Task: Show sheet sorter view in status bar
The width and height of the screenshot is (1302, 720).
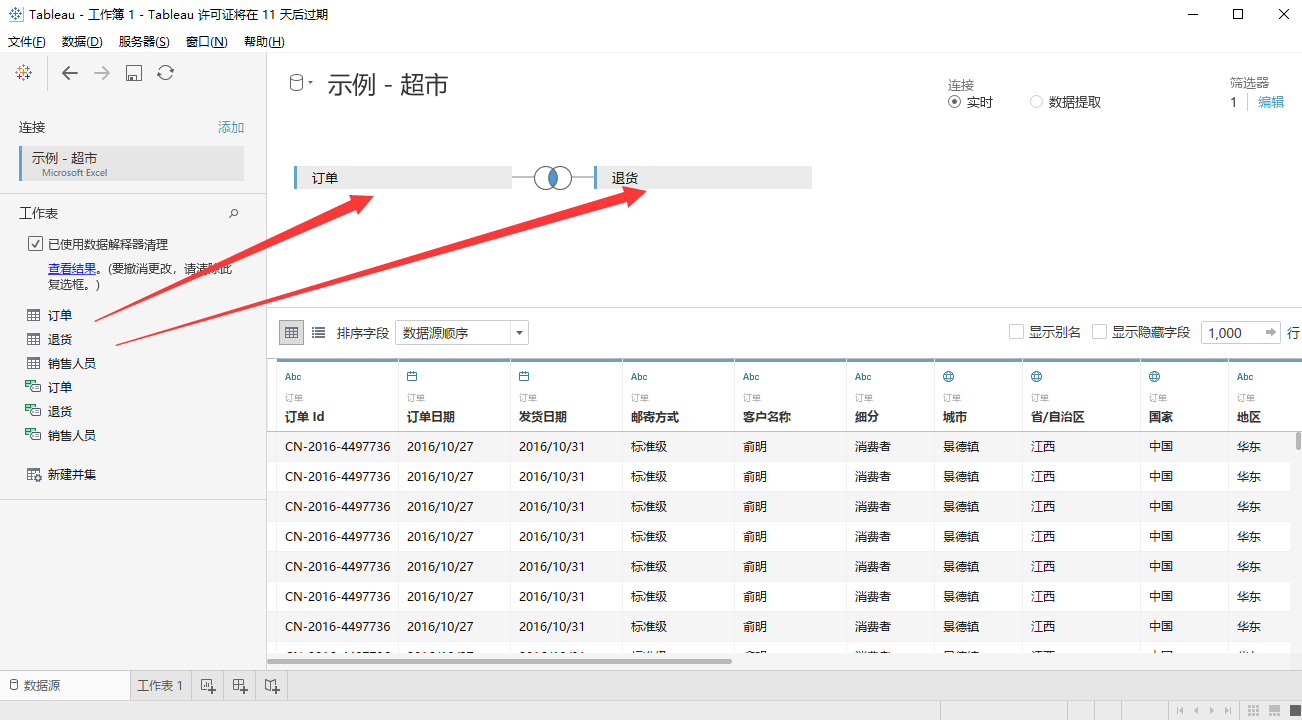Action: (x=1253, y=710)
